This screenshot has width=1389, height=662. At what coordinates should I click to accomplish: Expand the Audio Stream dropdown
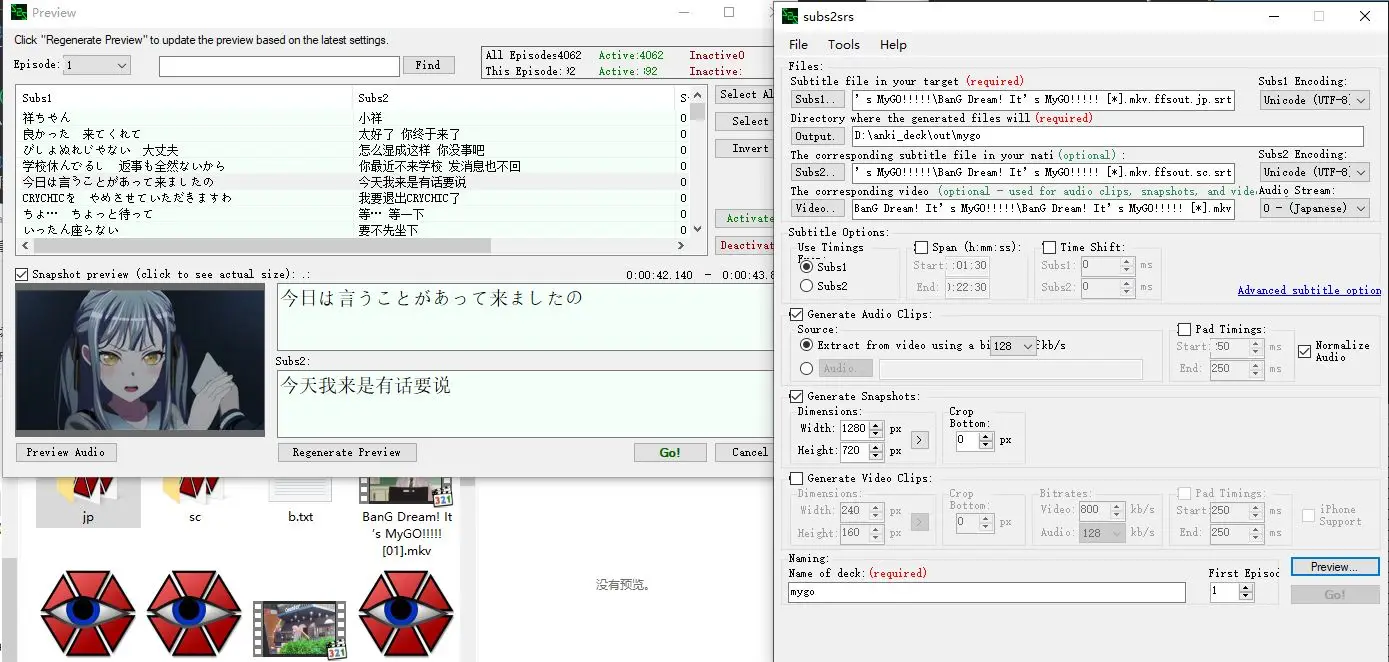coord(1313,208)
